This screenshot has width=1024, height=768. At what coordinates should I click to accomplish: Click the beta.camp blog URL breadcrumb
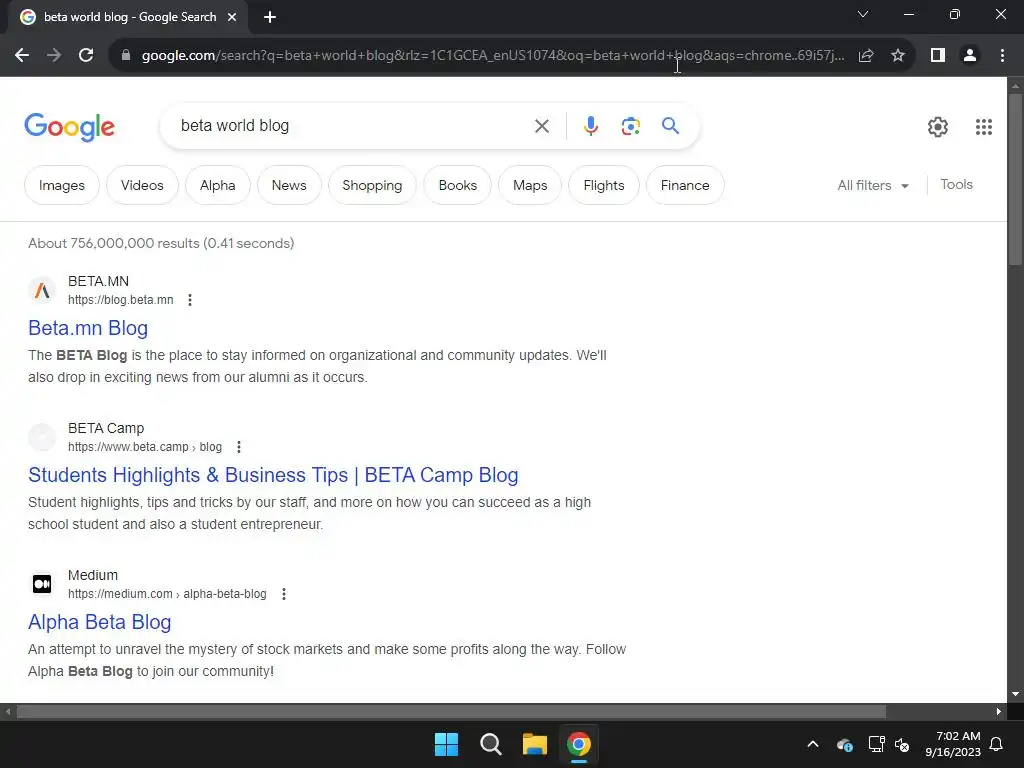[x=145, y=447]
